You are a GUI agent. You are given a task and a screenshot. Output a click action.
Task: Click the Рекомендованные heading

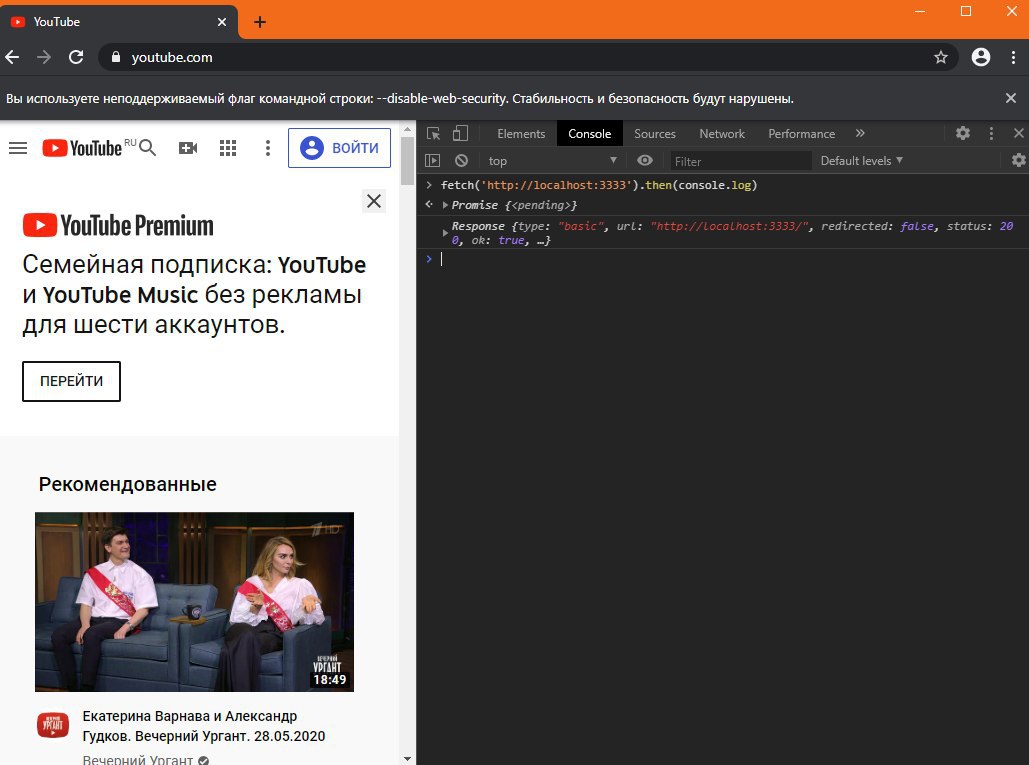pyautogui.click(x=127, y=484)
